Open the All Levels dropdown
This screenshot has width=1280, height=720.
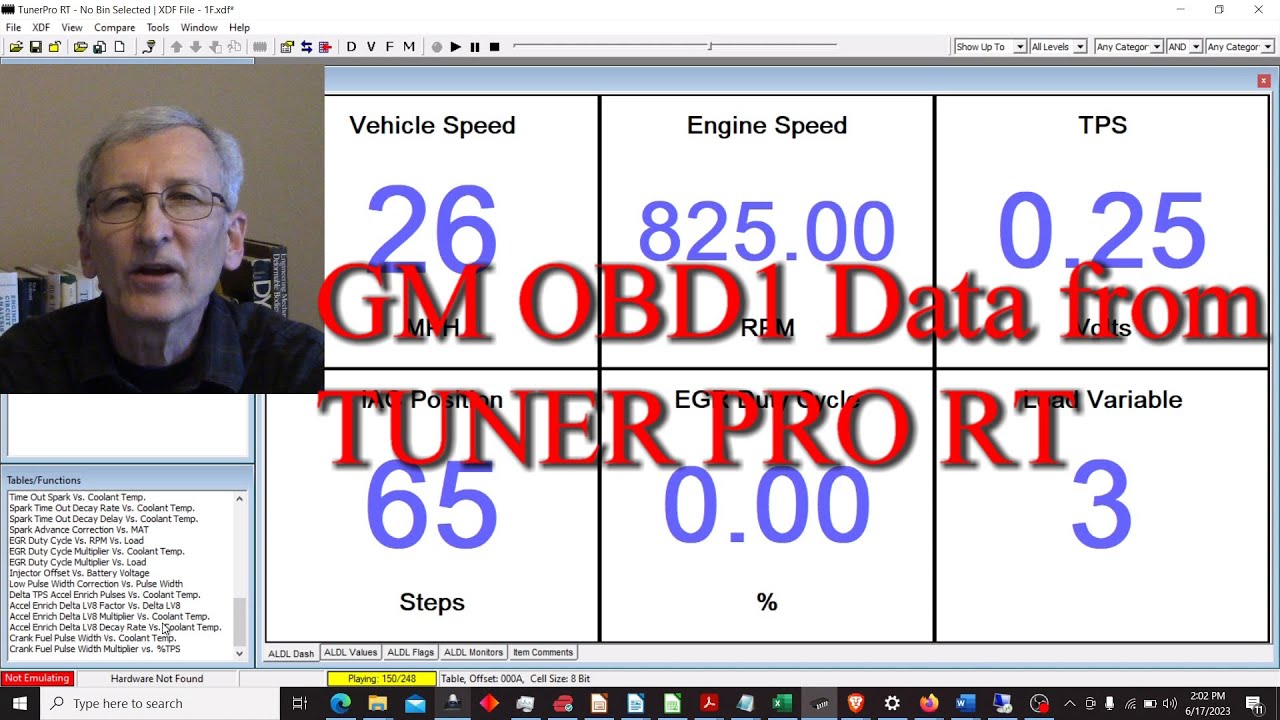pos(1058,47)
